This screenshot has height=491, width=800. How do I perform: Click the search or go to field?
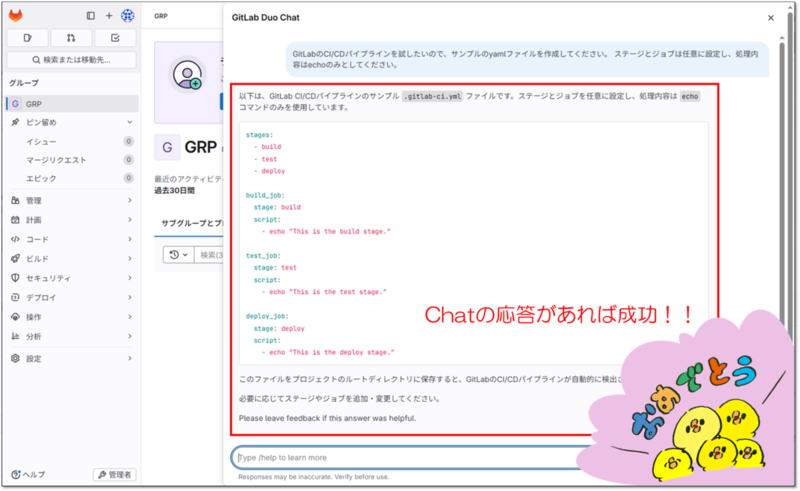(x=71, y=60)
